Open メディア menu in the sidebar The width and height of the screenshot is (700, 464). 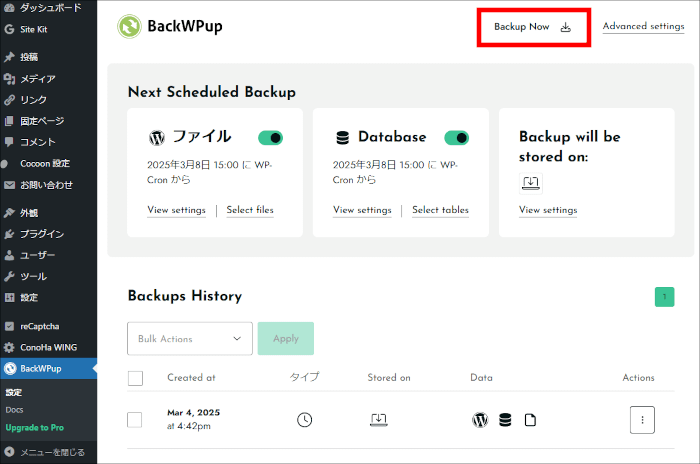pos(48,79)
